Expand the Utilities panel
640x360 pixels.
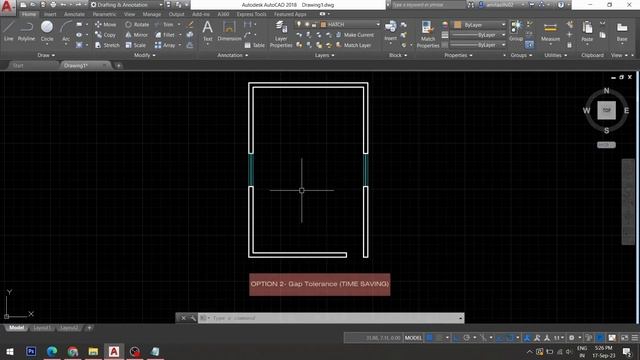coord(555,55)
